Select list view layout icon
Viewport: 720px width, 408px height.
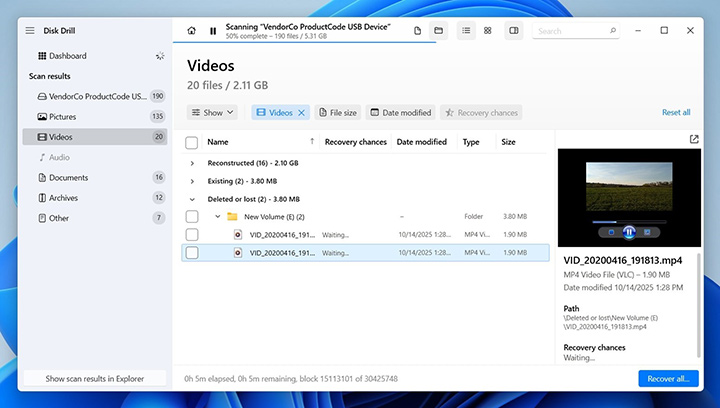[466, 31]
